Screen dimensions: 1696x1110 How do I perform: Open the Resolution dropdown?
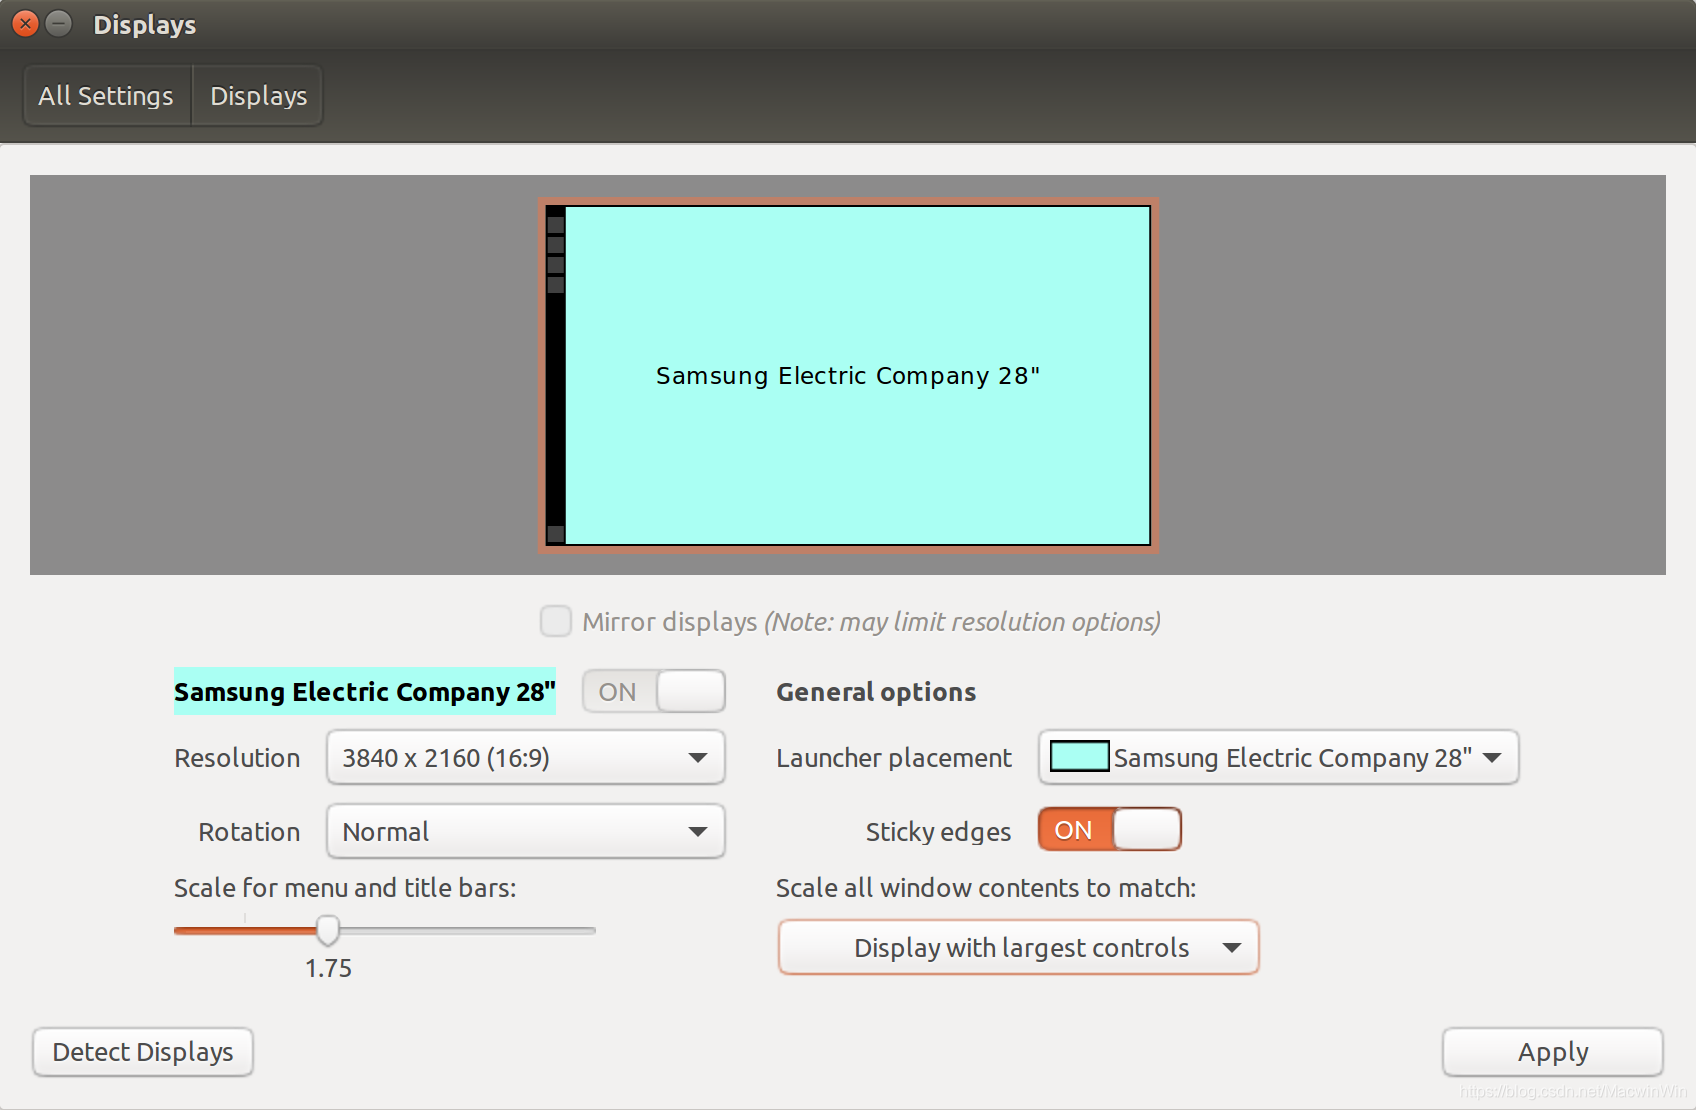tap(525, 757)
